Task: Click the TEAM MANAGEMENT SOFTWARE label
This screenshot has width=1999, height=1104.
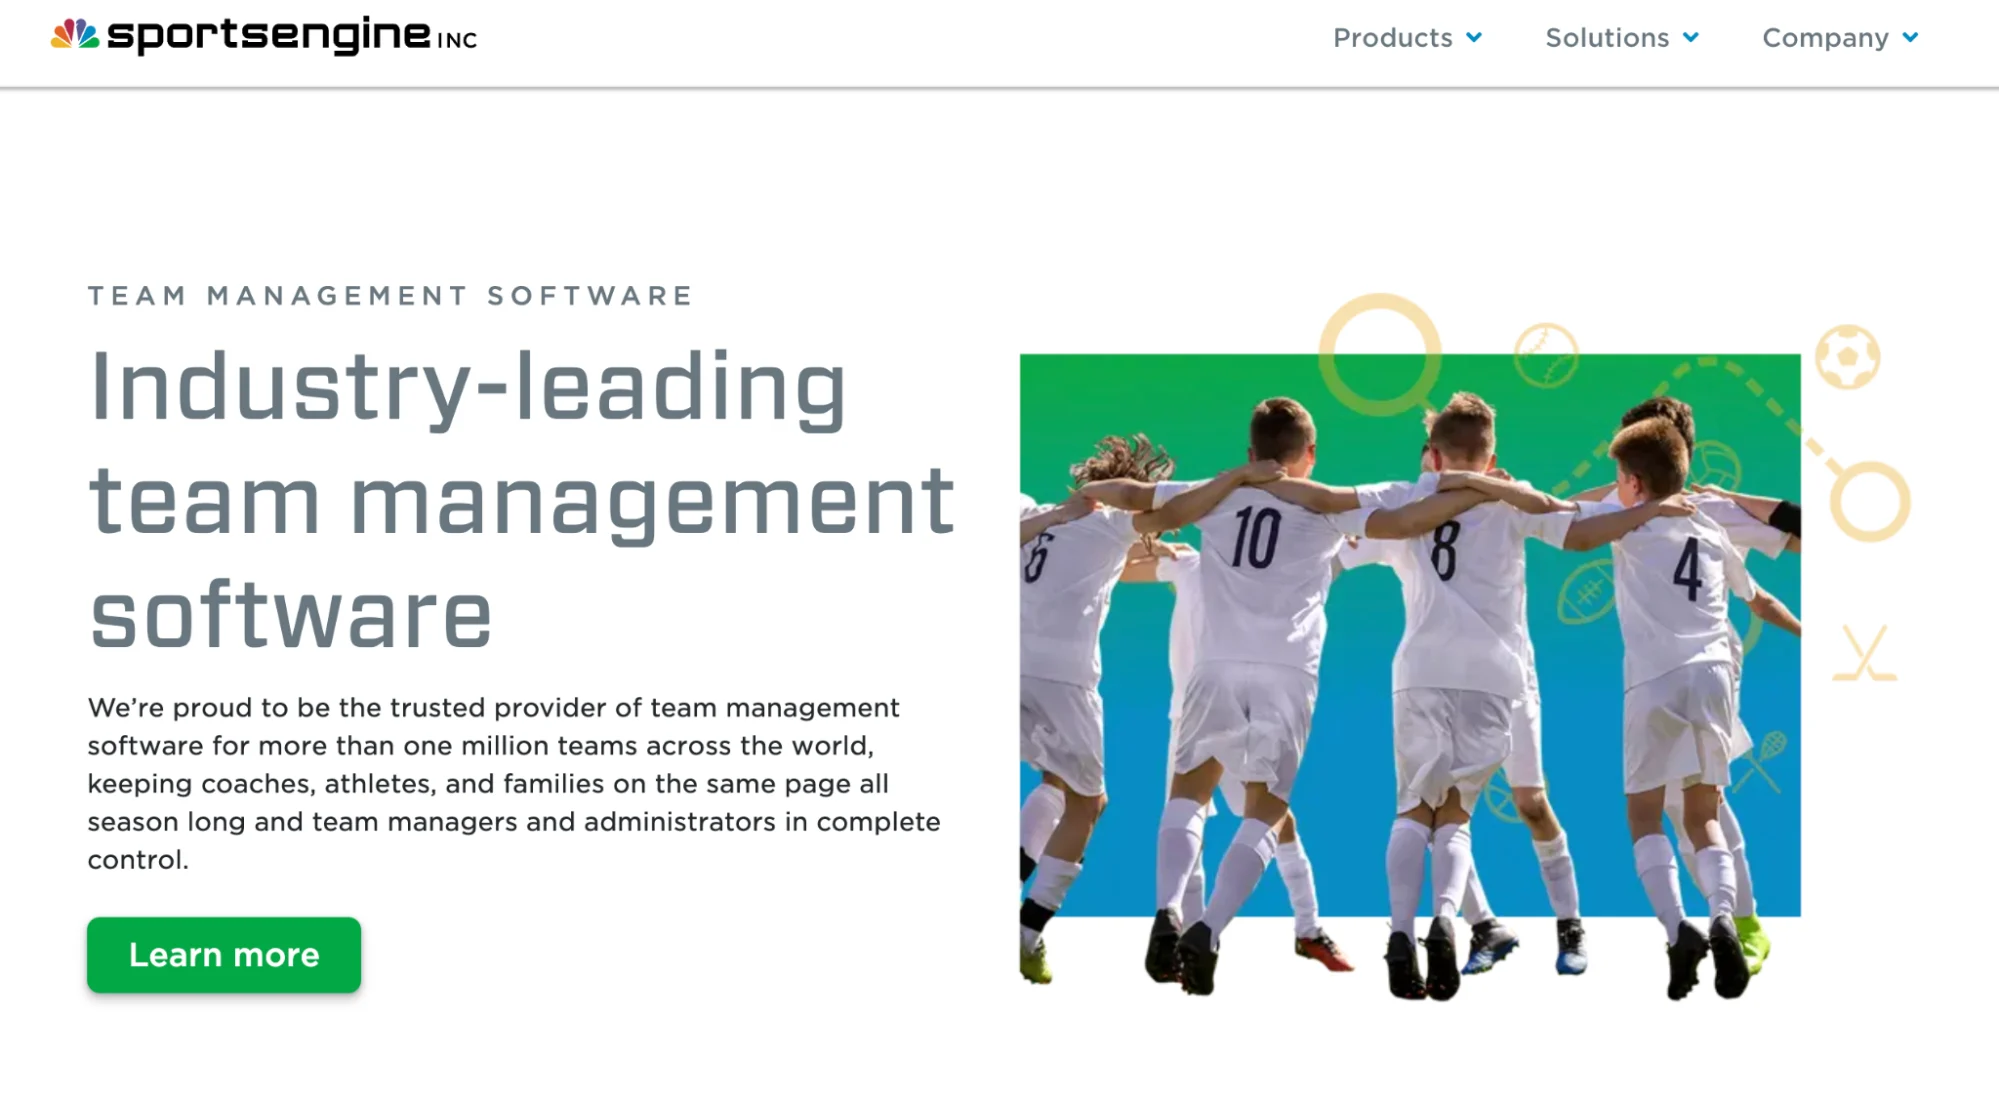Action: click(x=389, y=295)
